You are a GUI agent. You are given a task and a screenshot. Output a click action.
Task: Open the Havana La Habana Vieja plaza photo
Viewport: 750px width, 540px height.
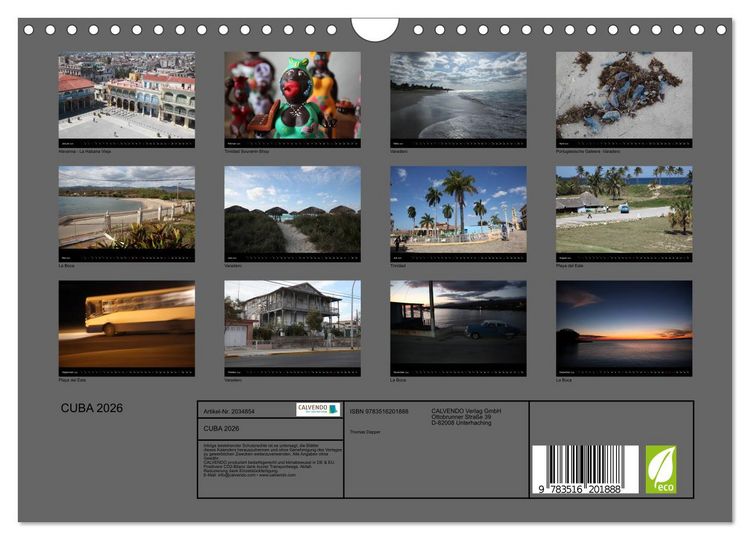pos(127,95)
